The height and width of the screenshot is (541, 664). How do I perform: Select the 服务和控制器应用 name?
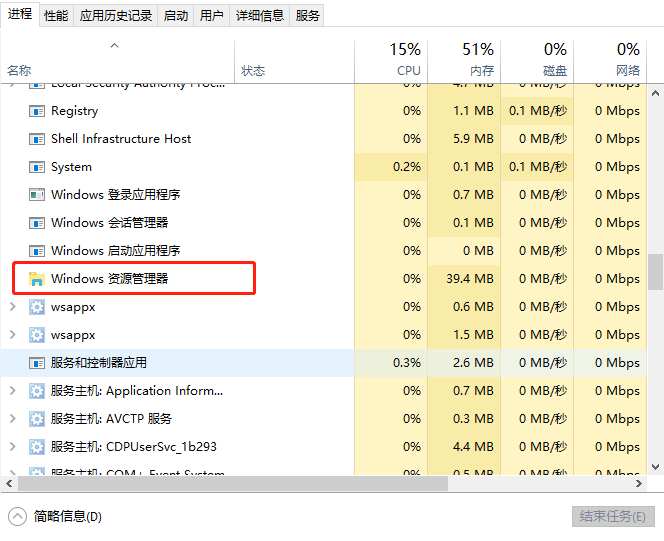(99, 363)
